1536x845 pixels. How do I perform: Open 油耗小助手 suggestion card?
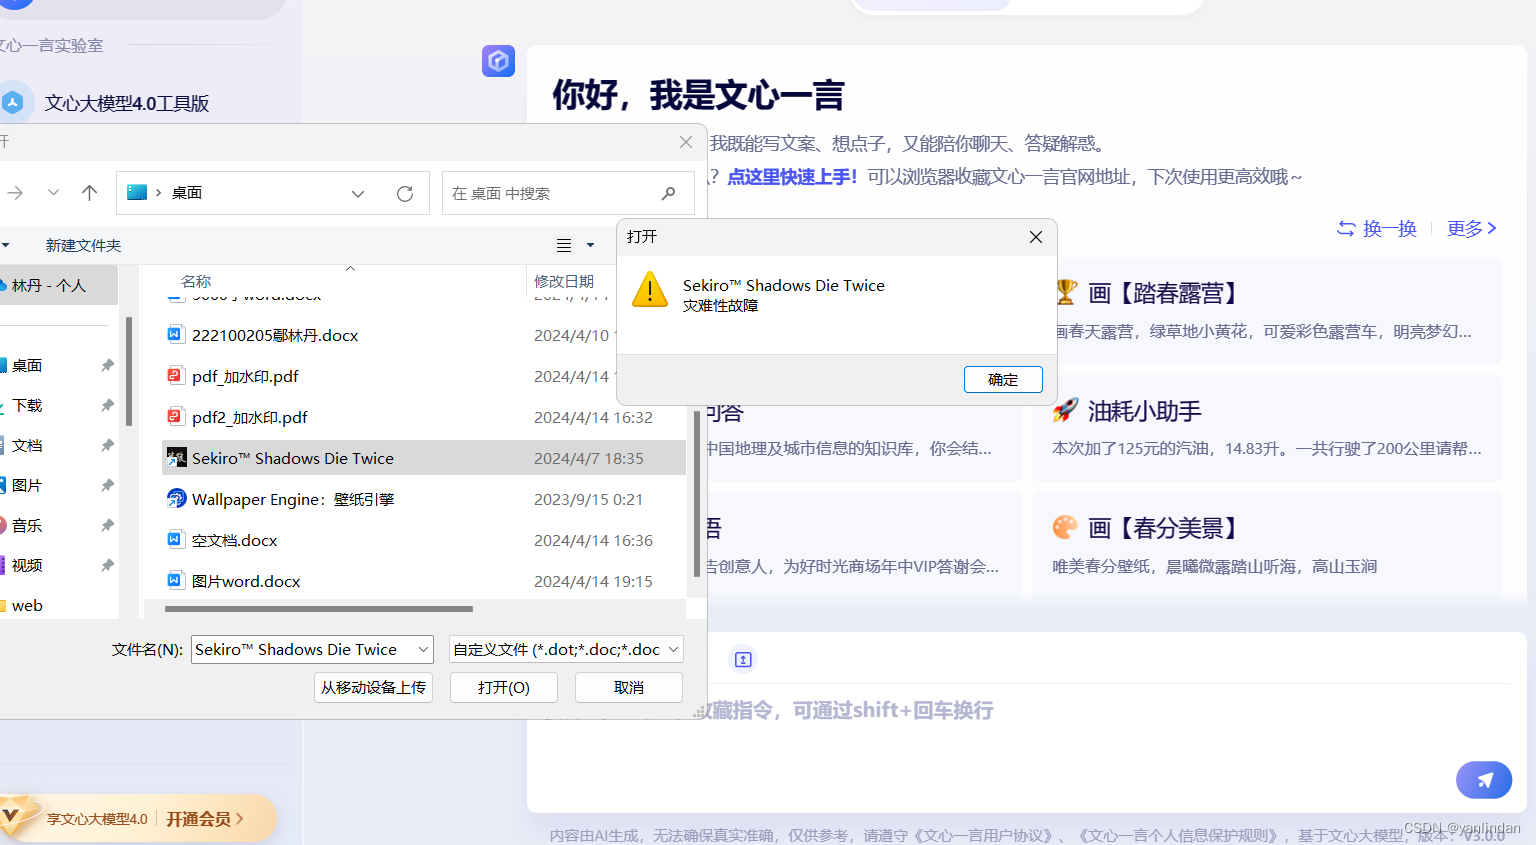(1267, 428)
